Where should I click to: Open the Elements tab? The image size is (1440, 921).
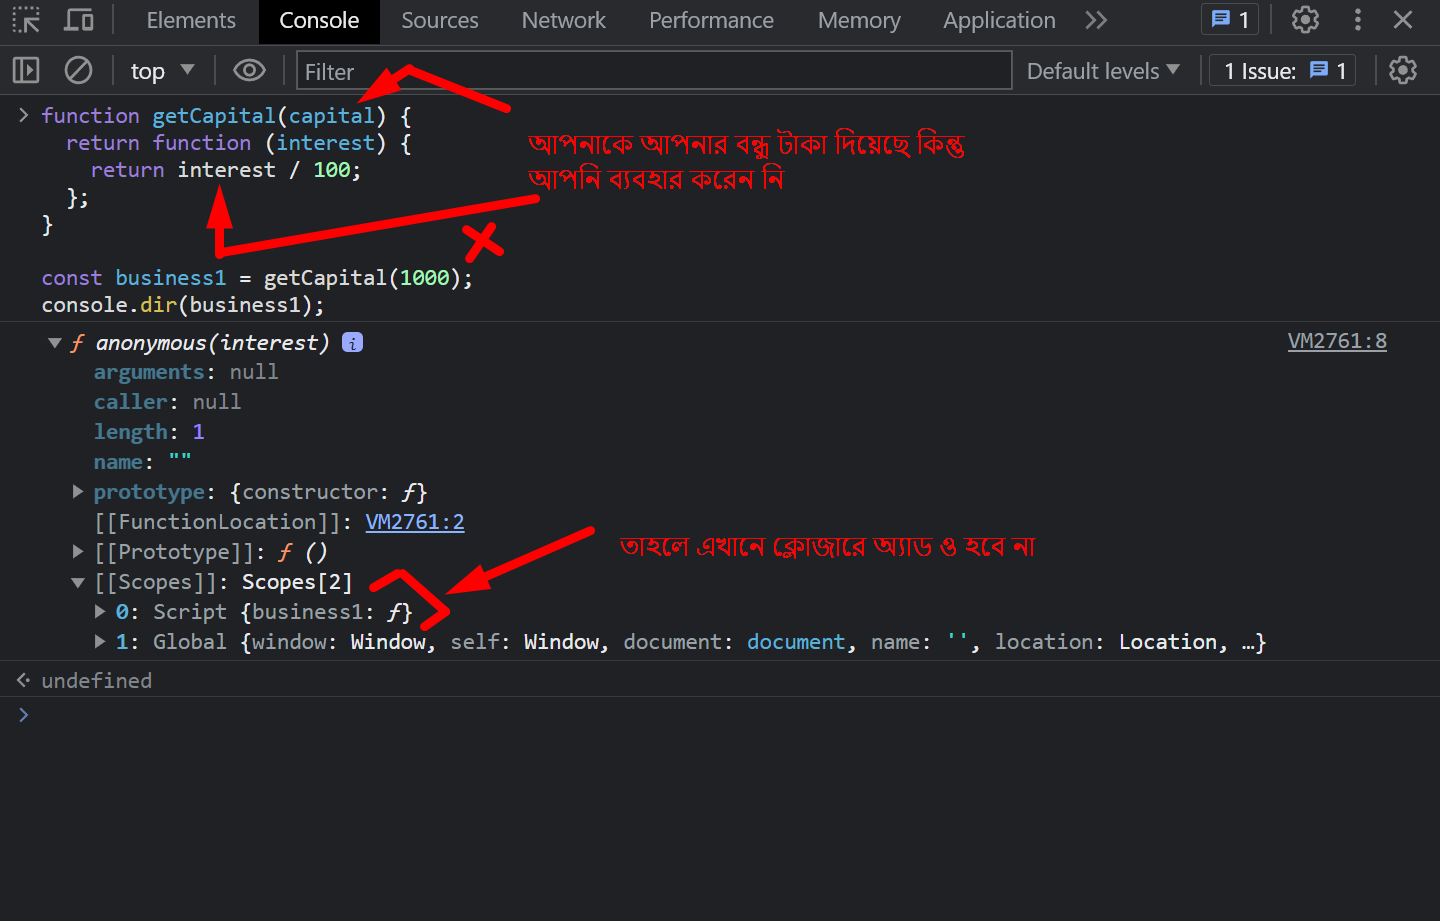(x=191, y=20)
